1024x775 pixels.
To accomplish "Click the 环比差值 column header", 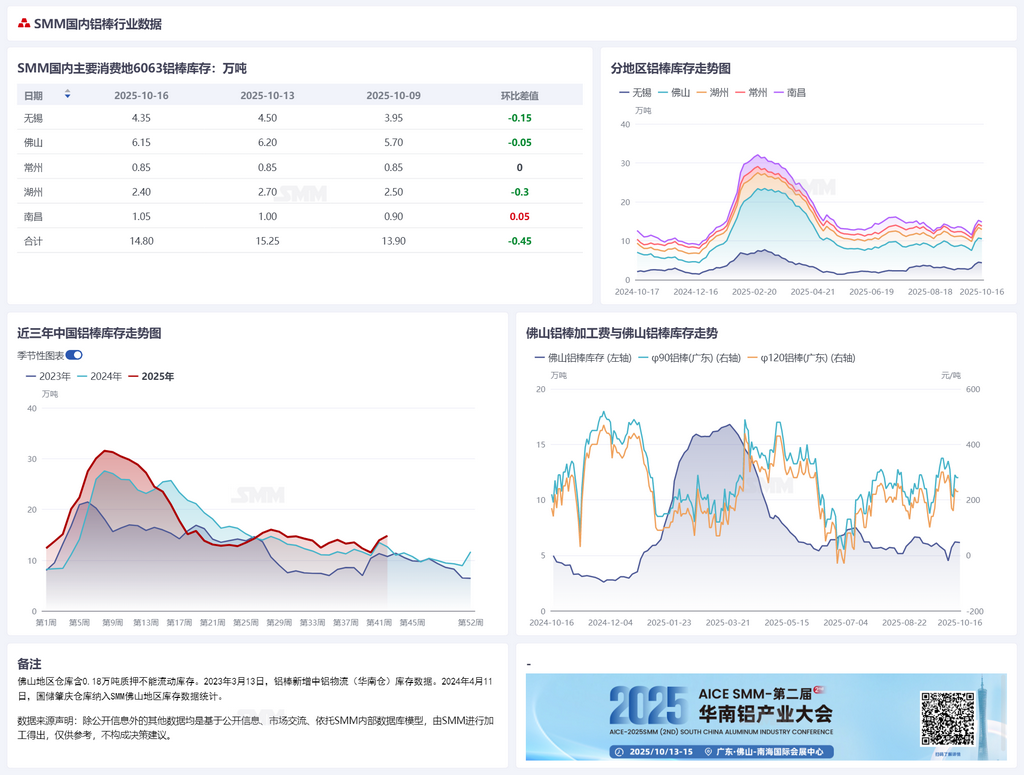I will [x=519, y=96].
